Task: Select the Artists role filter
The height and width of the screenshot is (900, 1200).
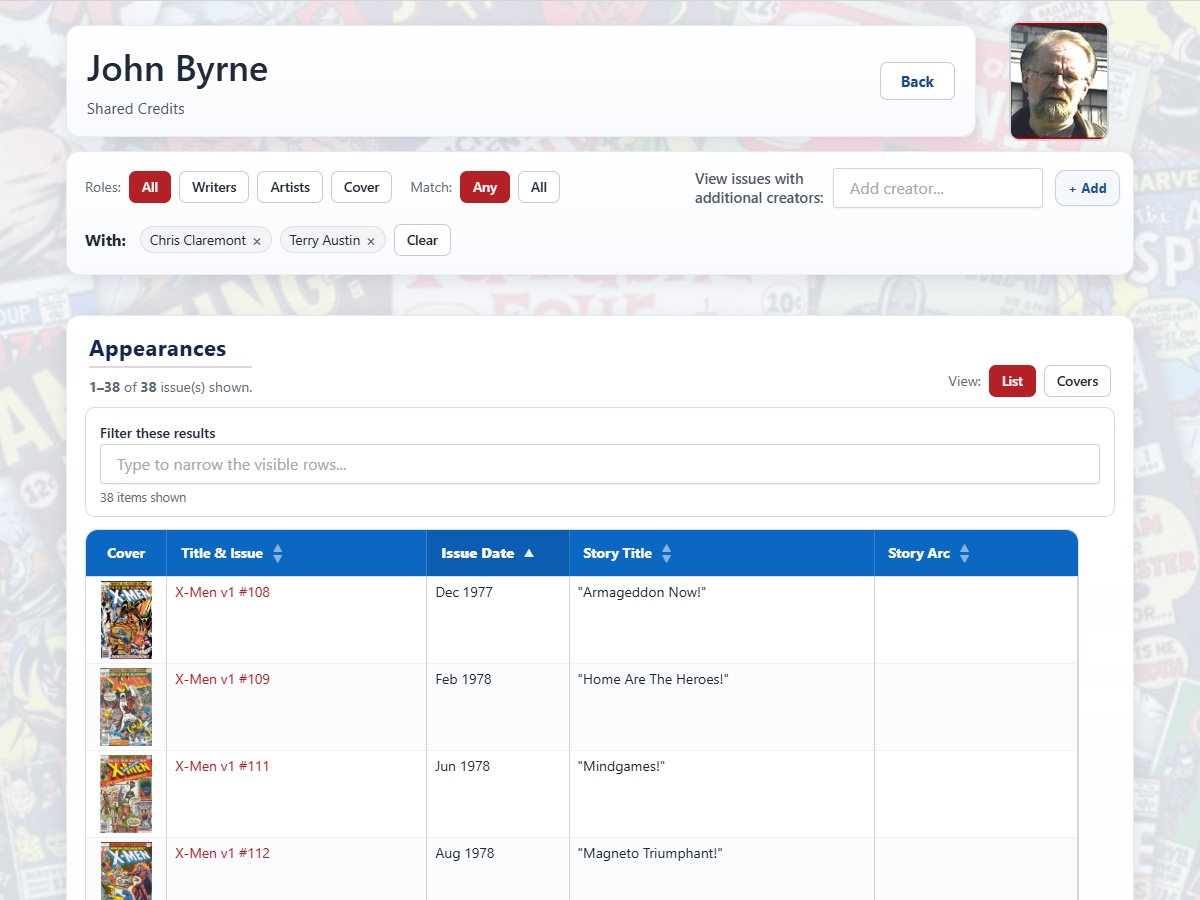Action: click(x=290, y=187)
